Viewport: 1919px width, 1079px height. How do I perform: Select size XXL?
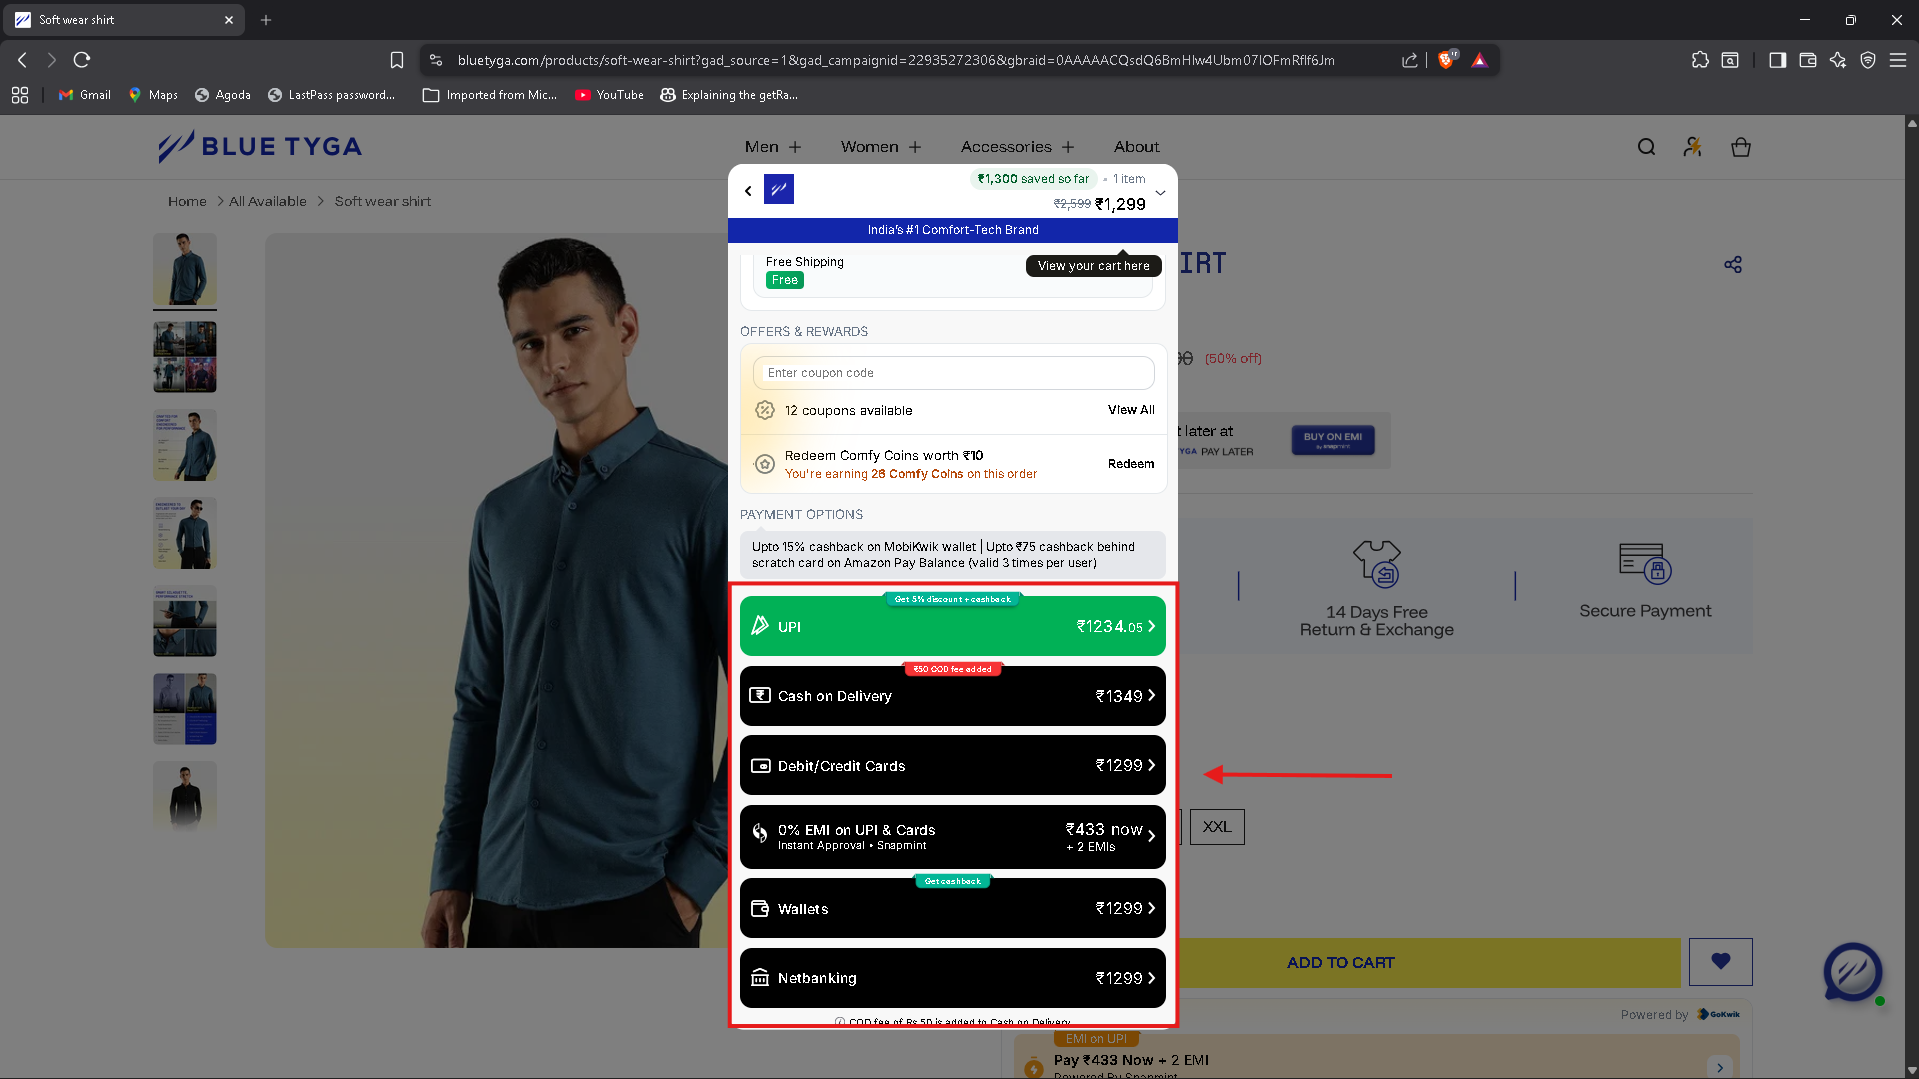1217,827
